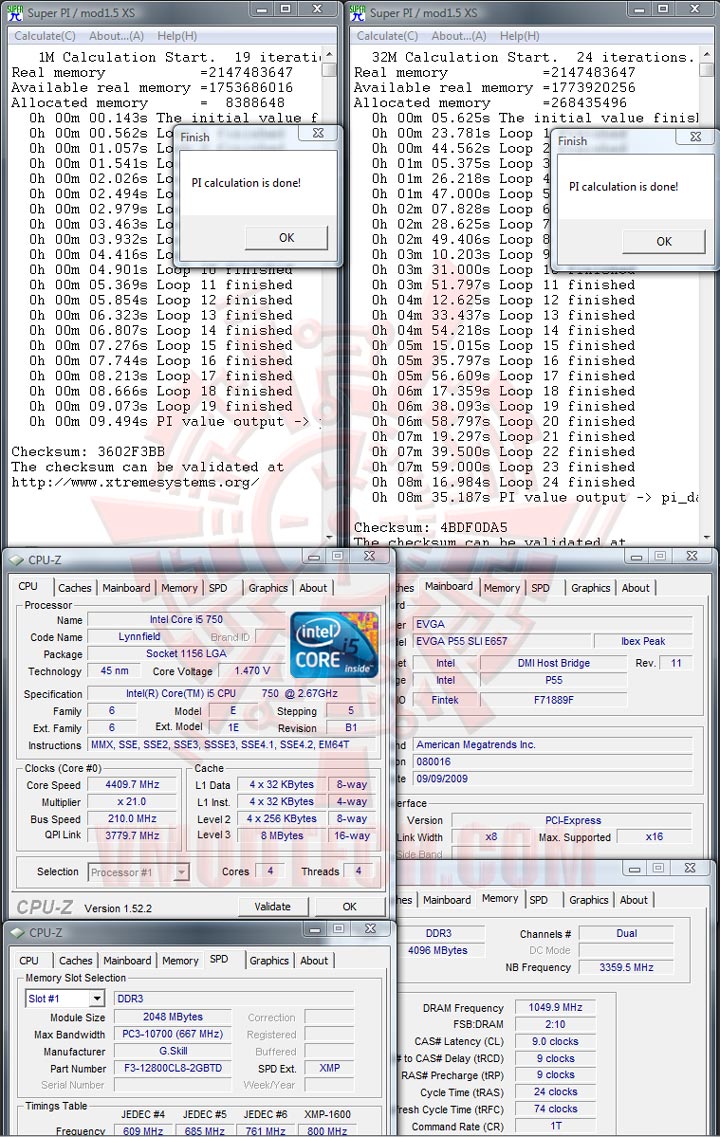Click the Bus Speed value 210.0 MHz
Screen dimensions: 720x1137
[133, 819]
